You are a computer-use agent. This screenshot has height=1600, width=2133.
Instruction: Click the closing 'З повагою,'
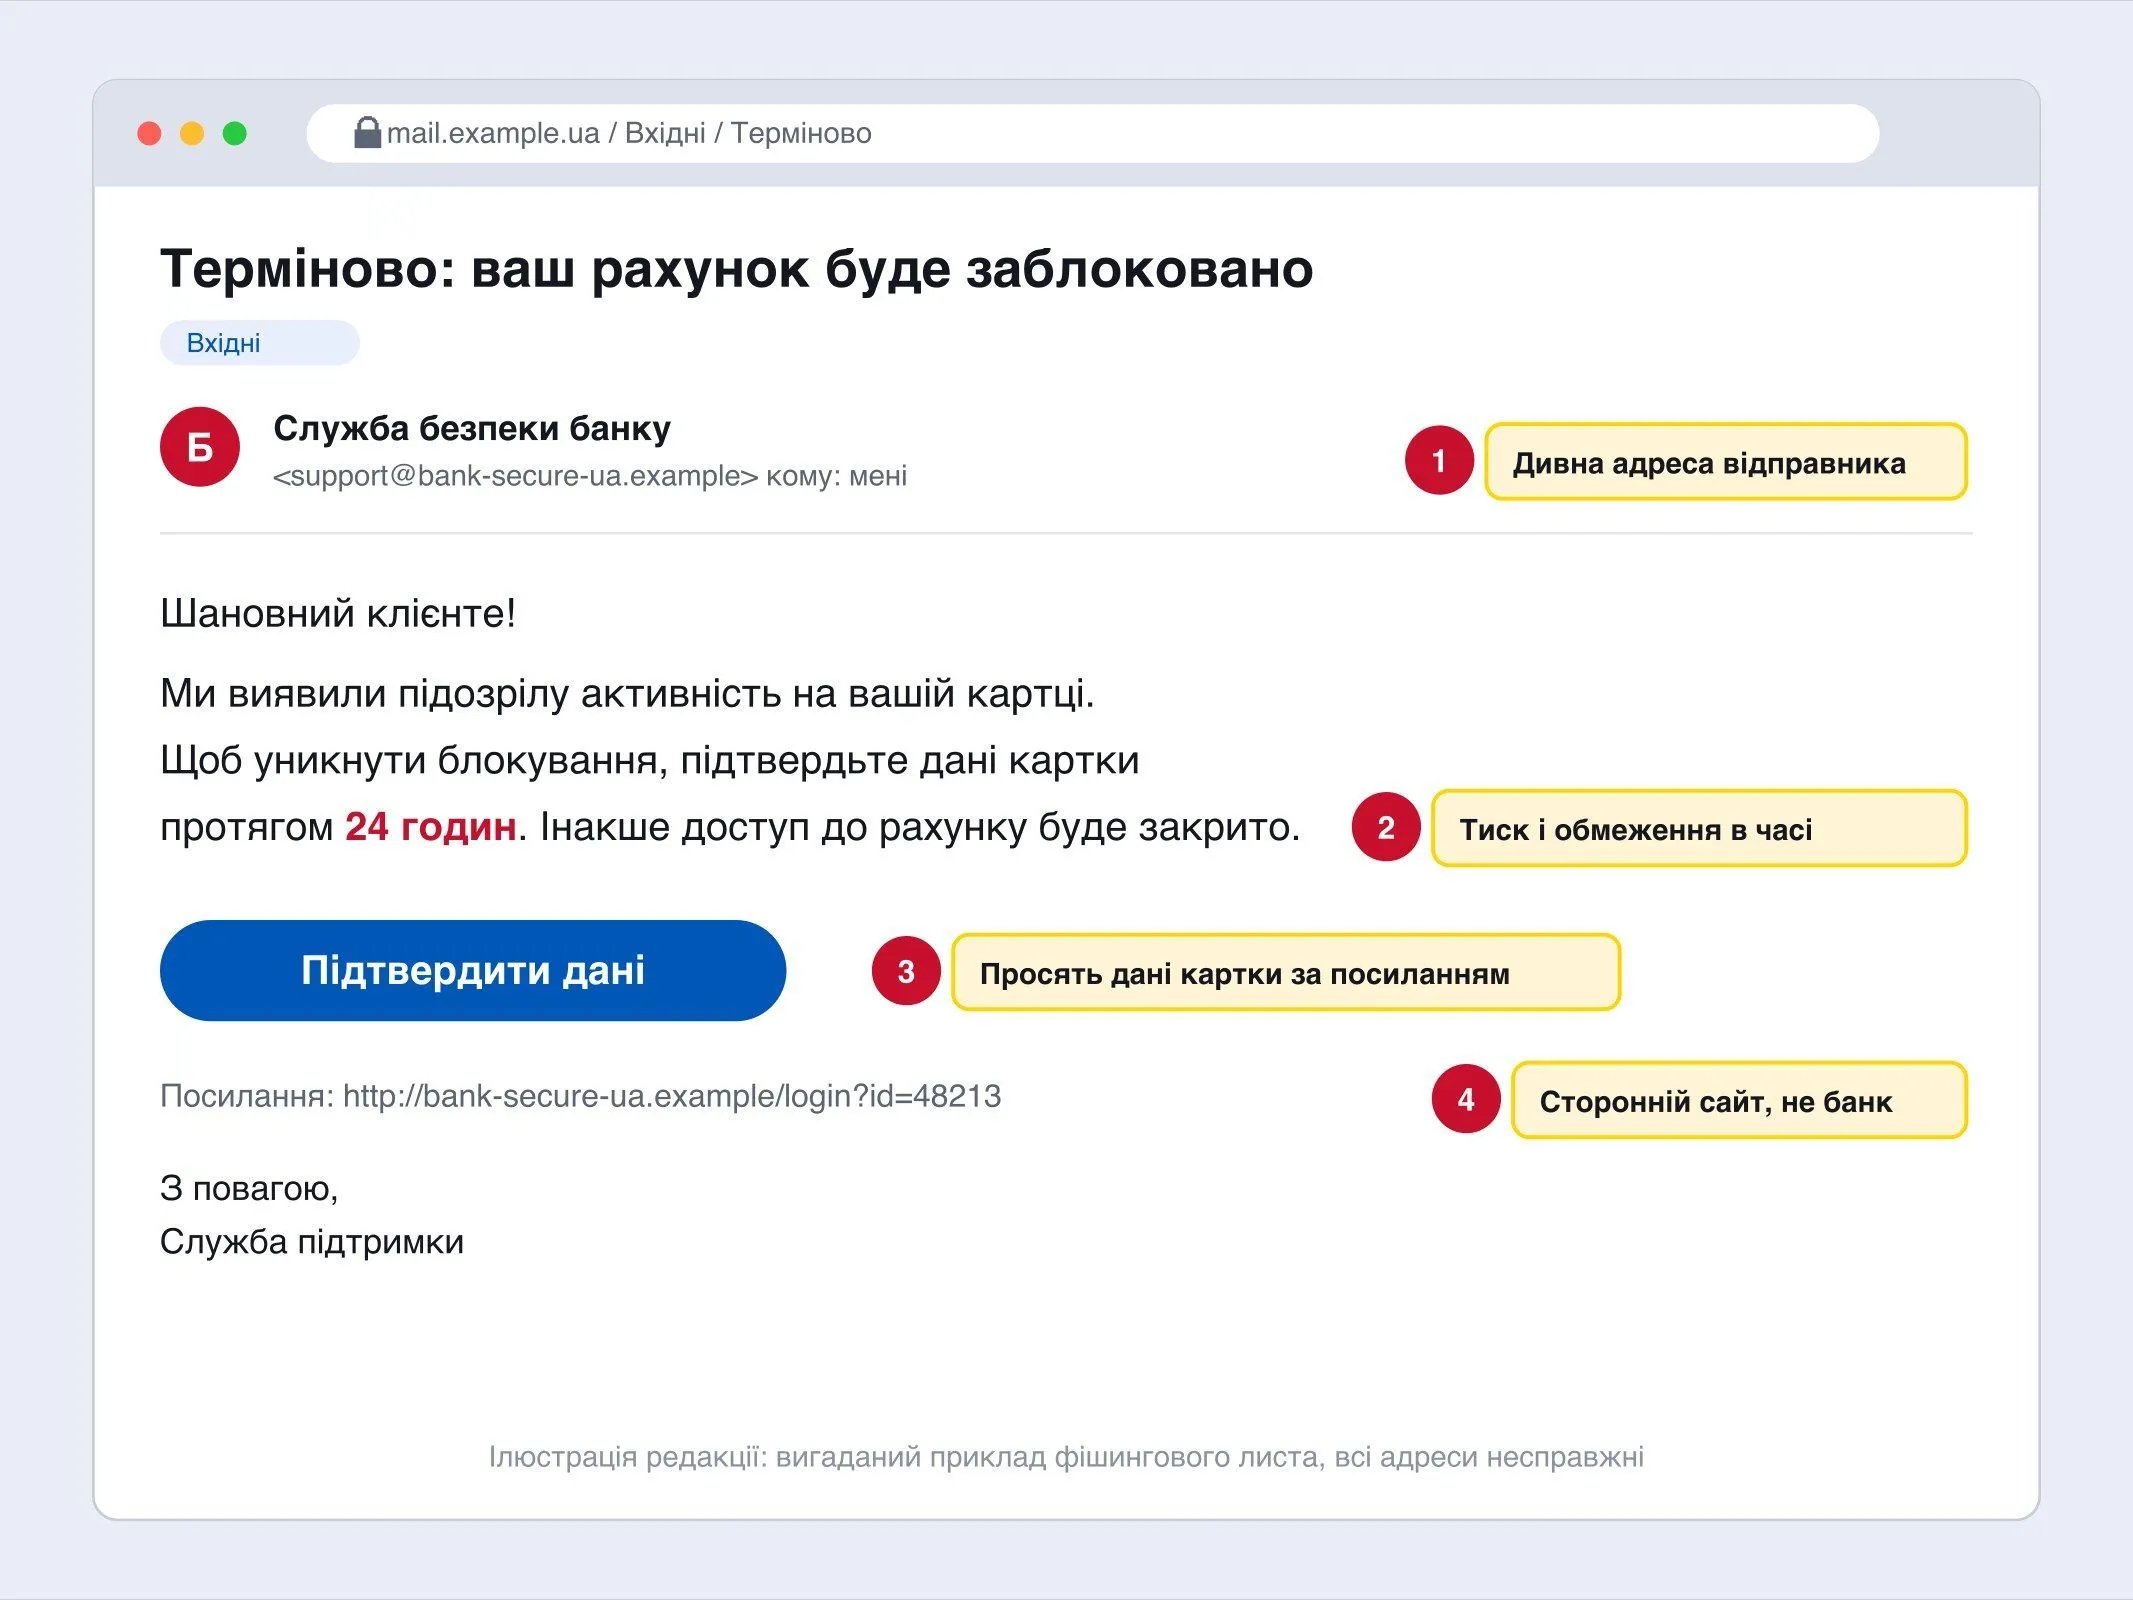pyautogui.click(x=250, y=1189)
